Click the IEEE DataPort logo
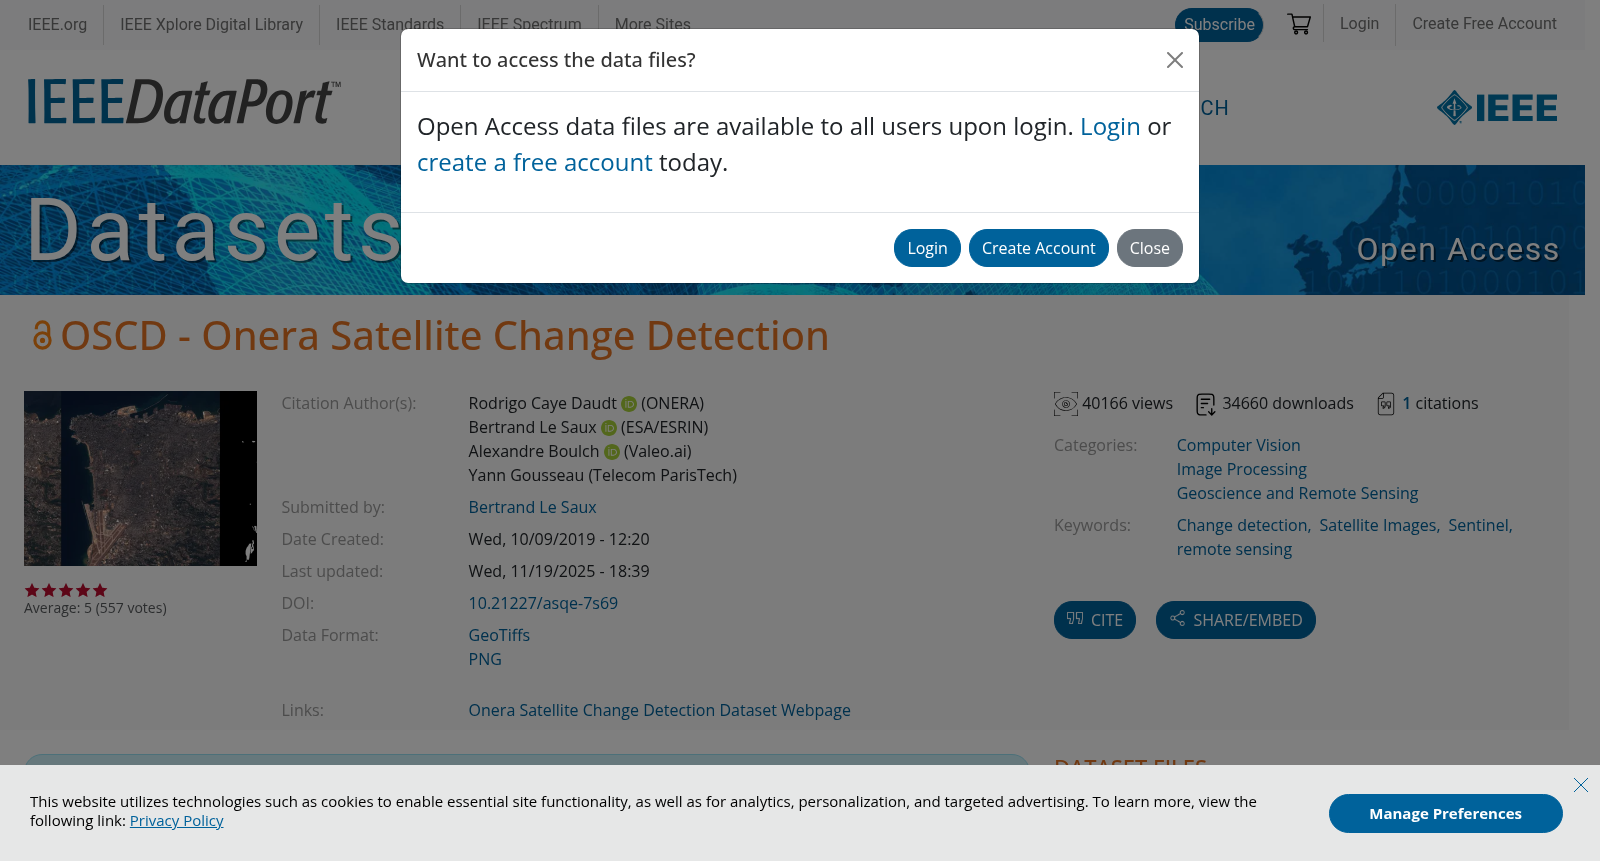 click(184, 102)
